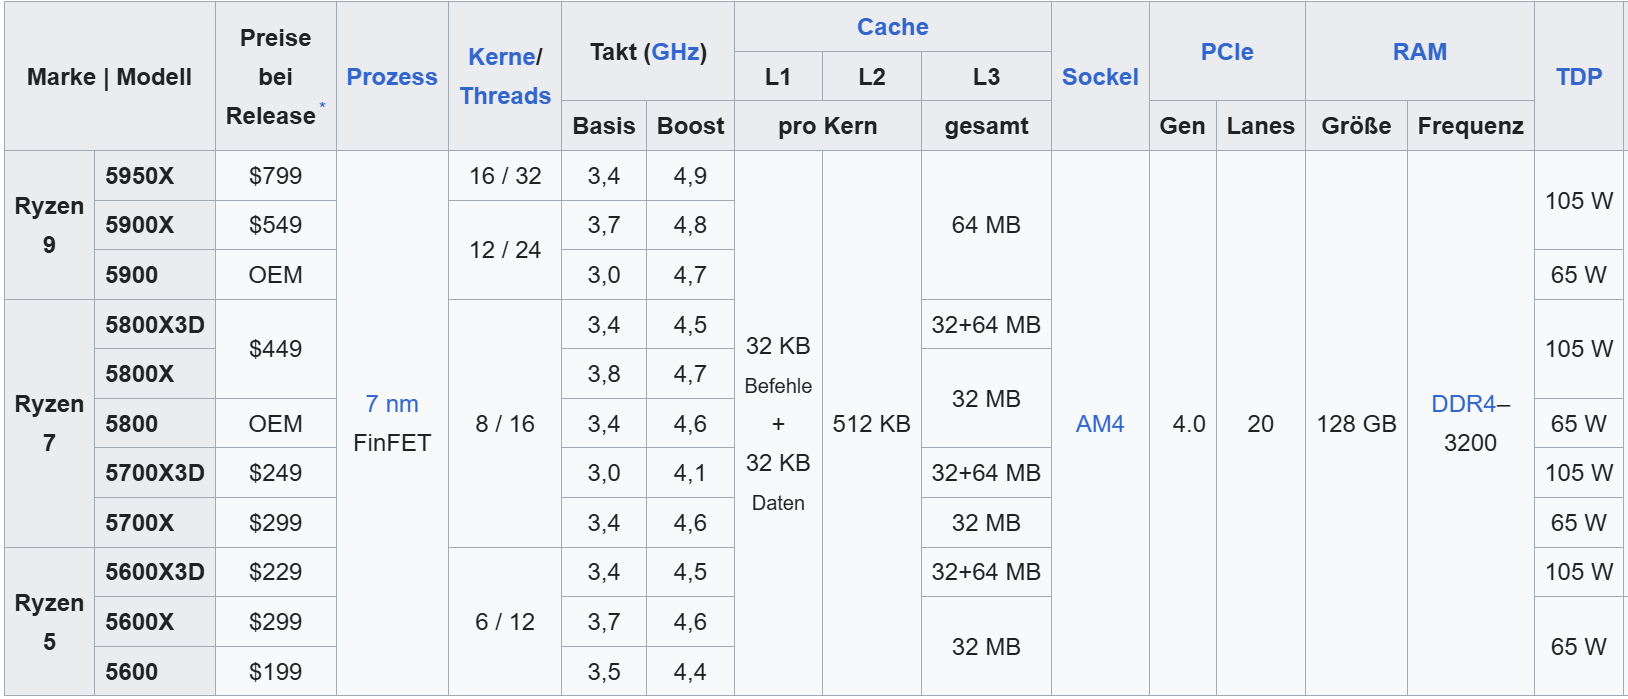Click the $799 price cell

(x=275, y=176)
